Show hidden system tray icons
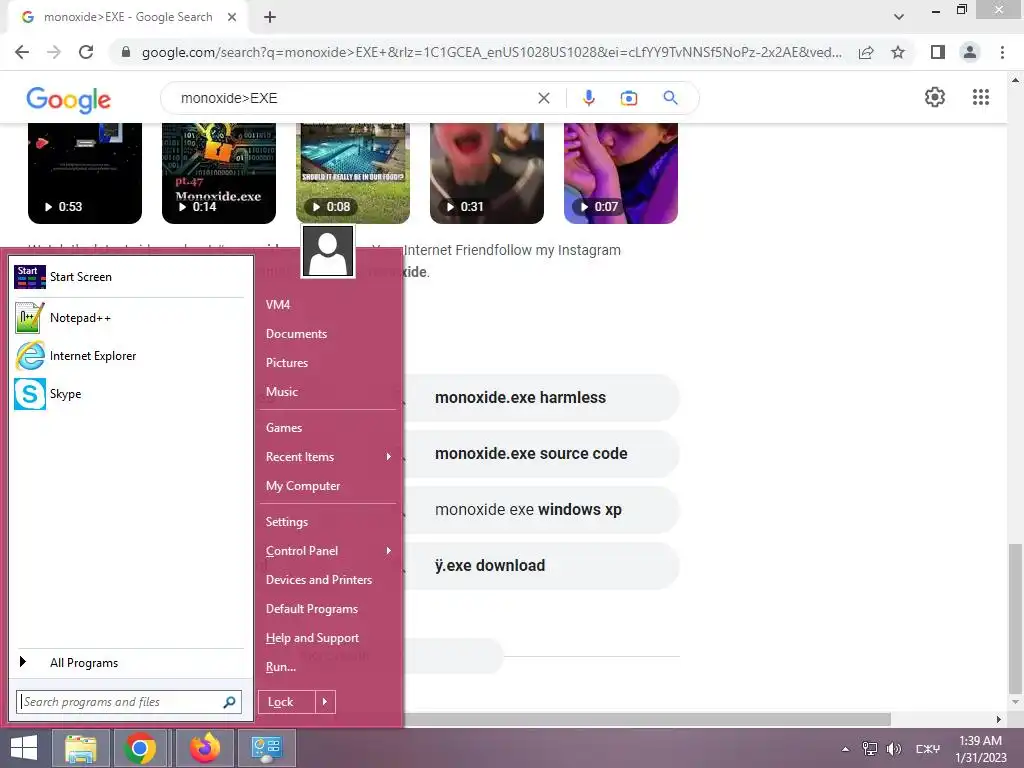Screen dimensions: 1024x768 point(845,749)
